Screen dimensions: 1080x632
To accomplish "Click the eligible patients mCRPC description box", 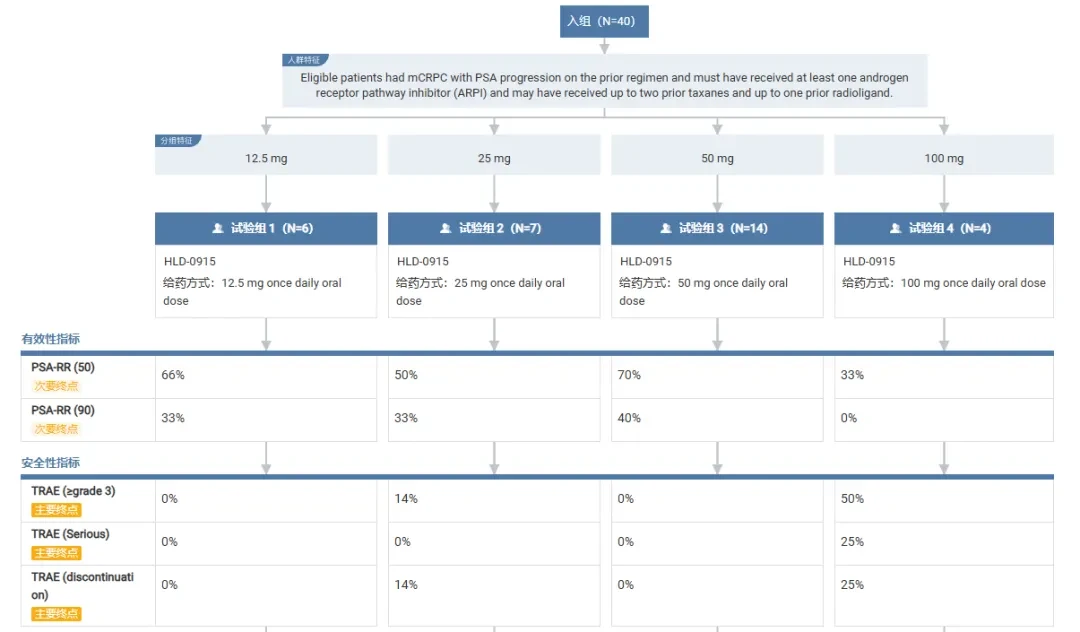I will pos(604,81).
